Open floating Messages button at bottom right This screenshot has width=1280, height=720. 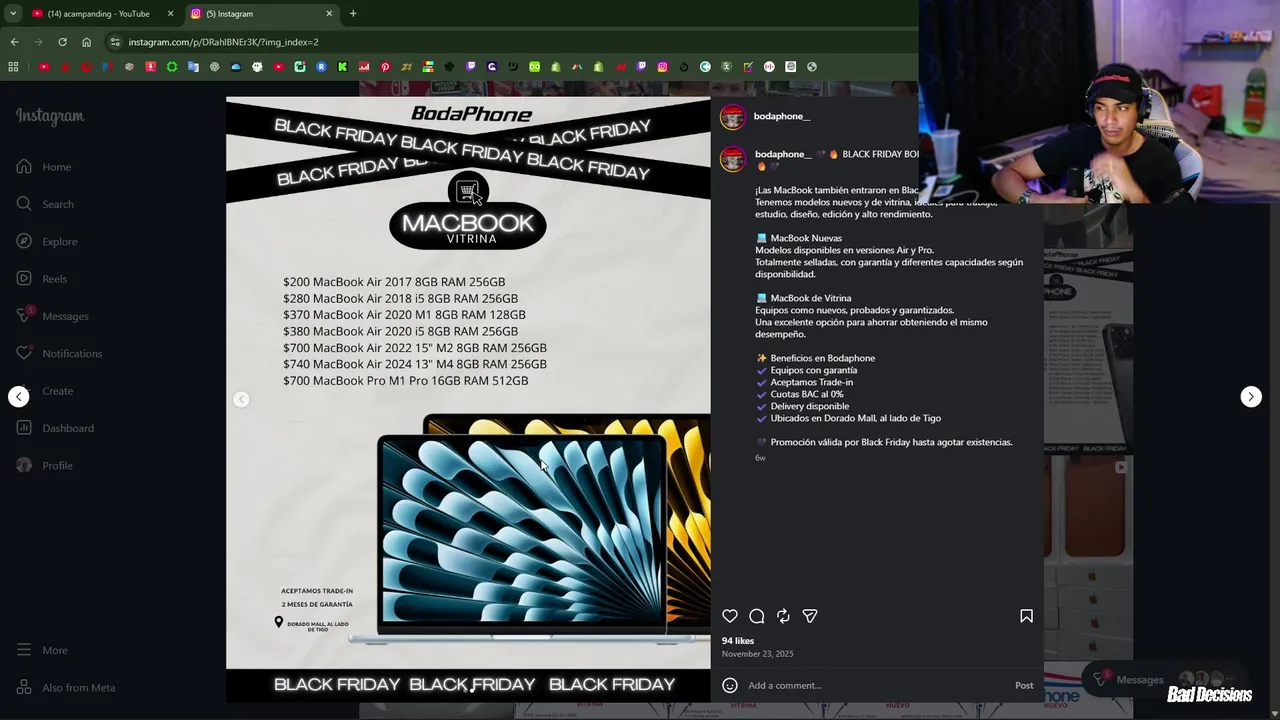(x=1163, y=680)
